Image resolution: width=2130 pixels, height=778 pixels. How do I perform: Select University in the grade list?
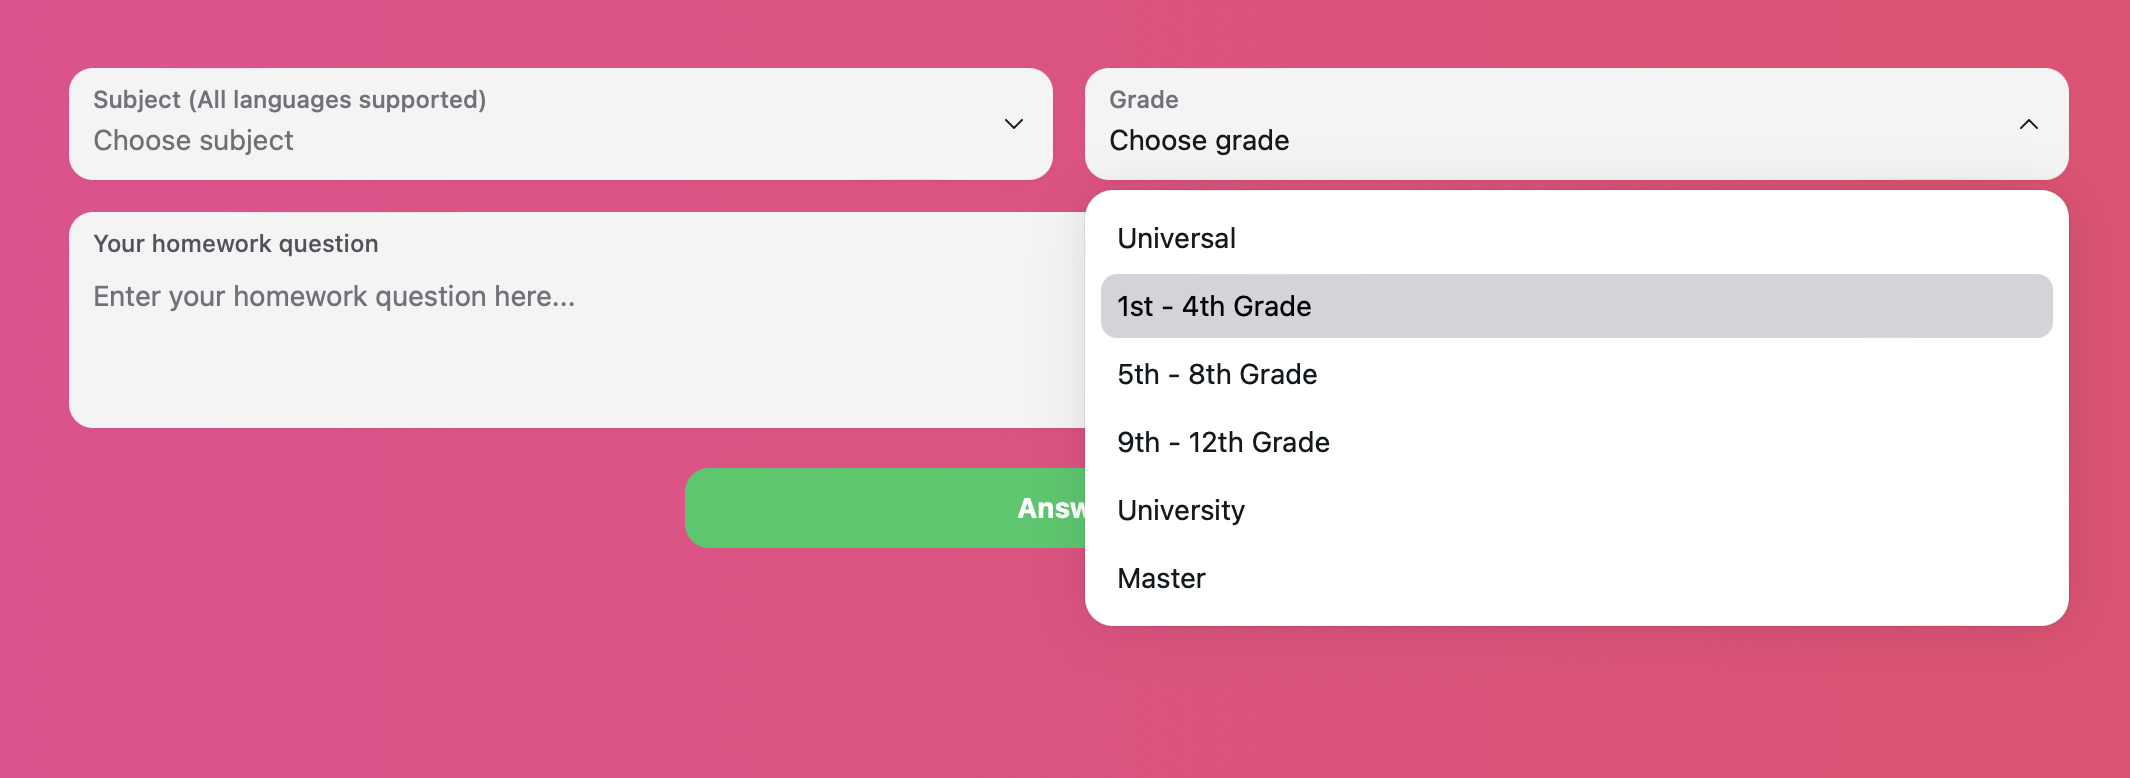pyautogui.click(x=1576, y=510)
